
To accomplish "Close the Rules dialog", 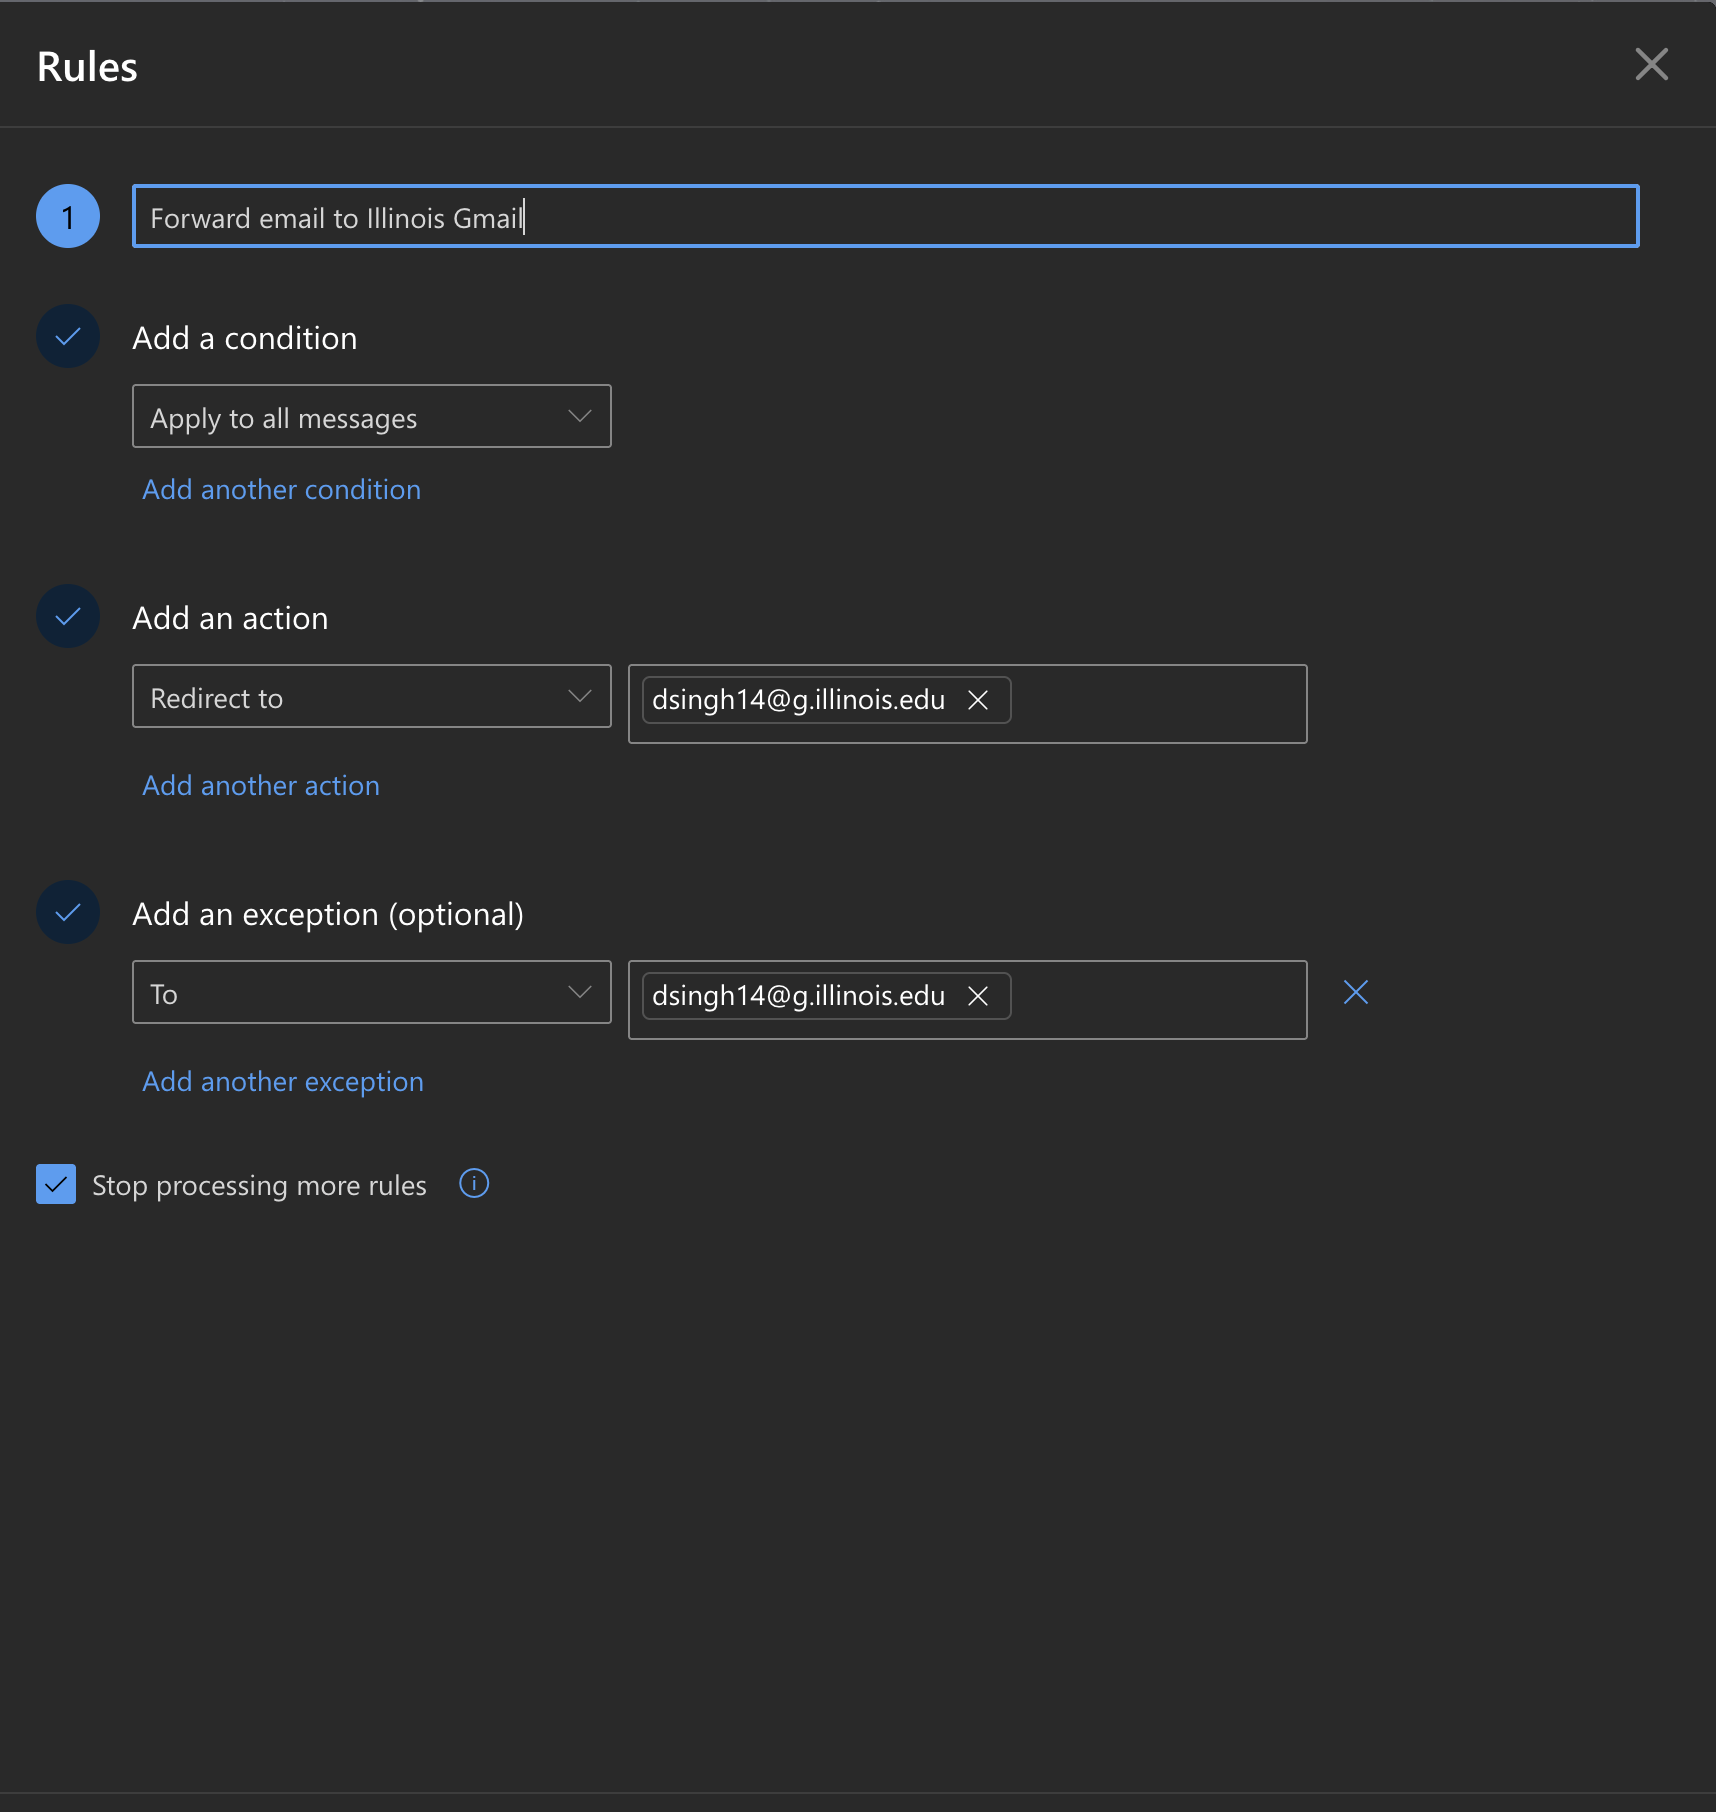I will (1651, 64).
